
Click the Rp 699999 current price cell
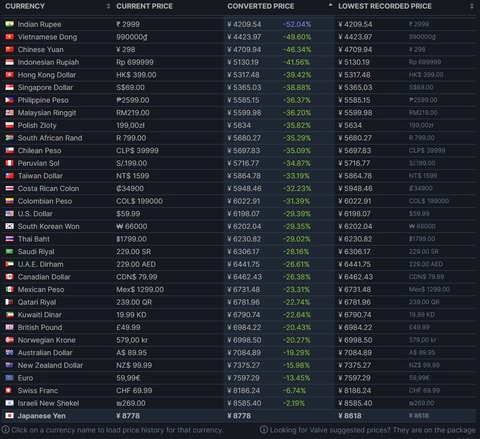click(x=135, y=62)
